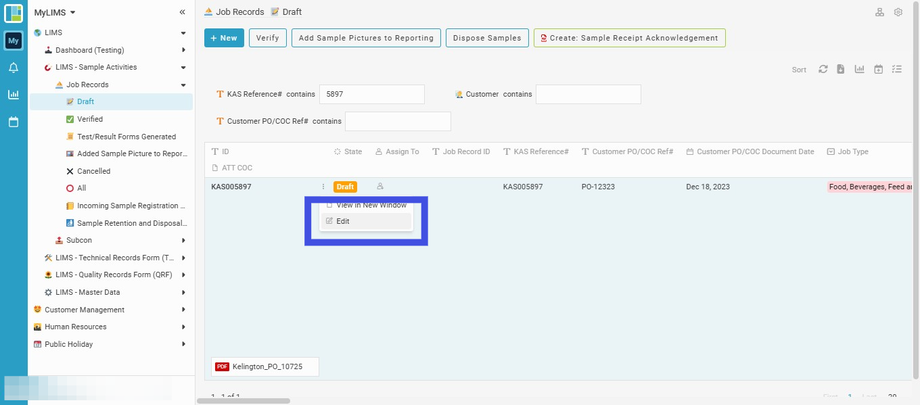The height and width of the screenshot is (405, 920).
Task: Click the checklist view icon in list toolbar
Action: [897, 69]
